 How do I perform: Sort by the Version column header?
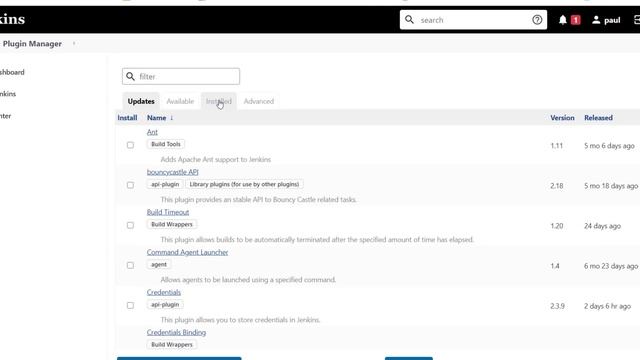562,118
